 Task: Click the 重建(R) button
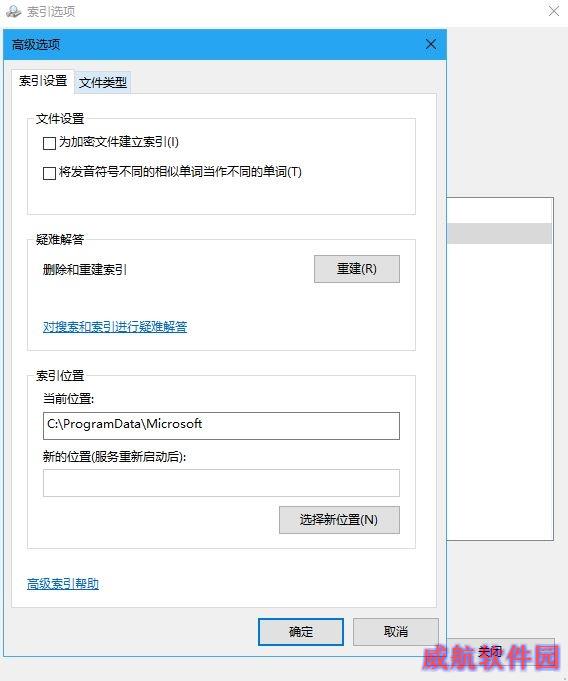point(357,269)
